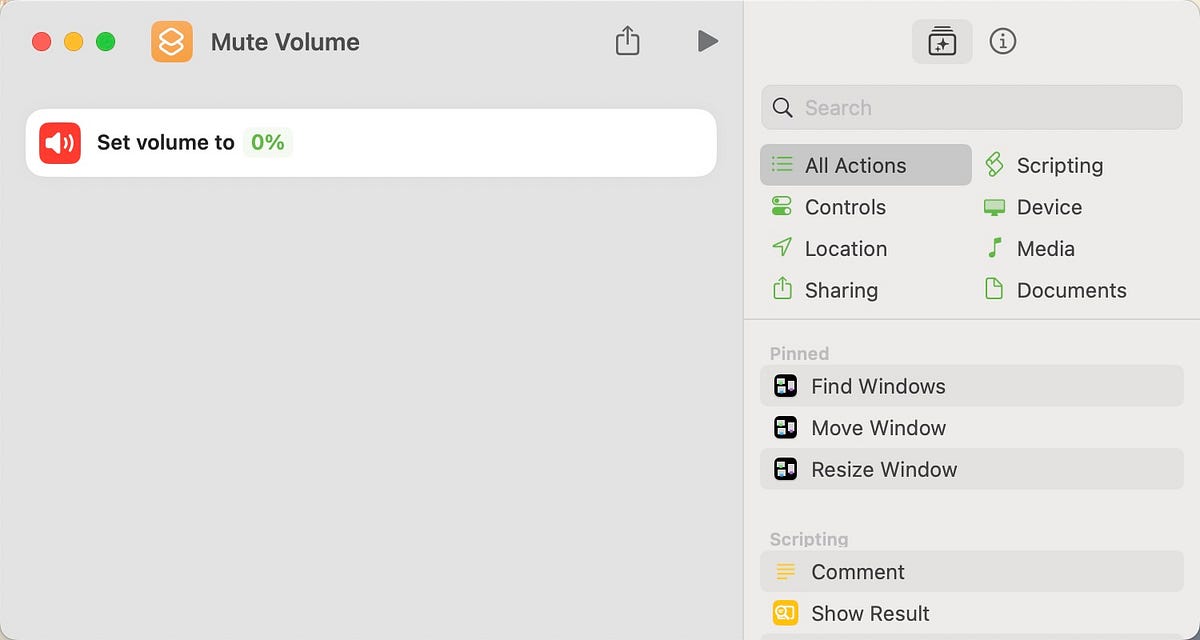Click the red speaker icon on Set volume action
Viewport: 1200px width, 640px height.
(x=60, y=142)
